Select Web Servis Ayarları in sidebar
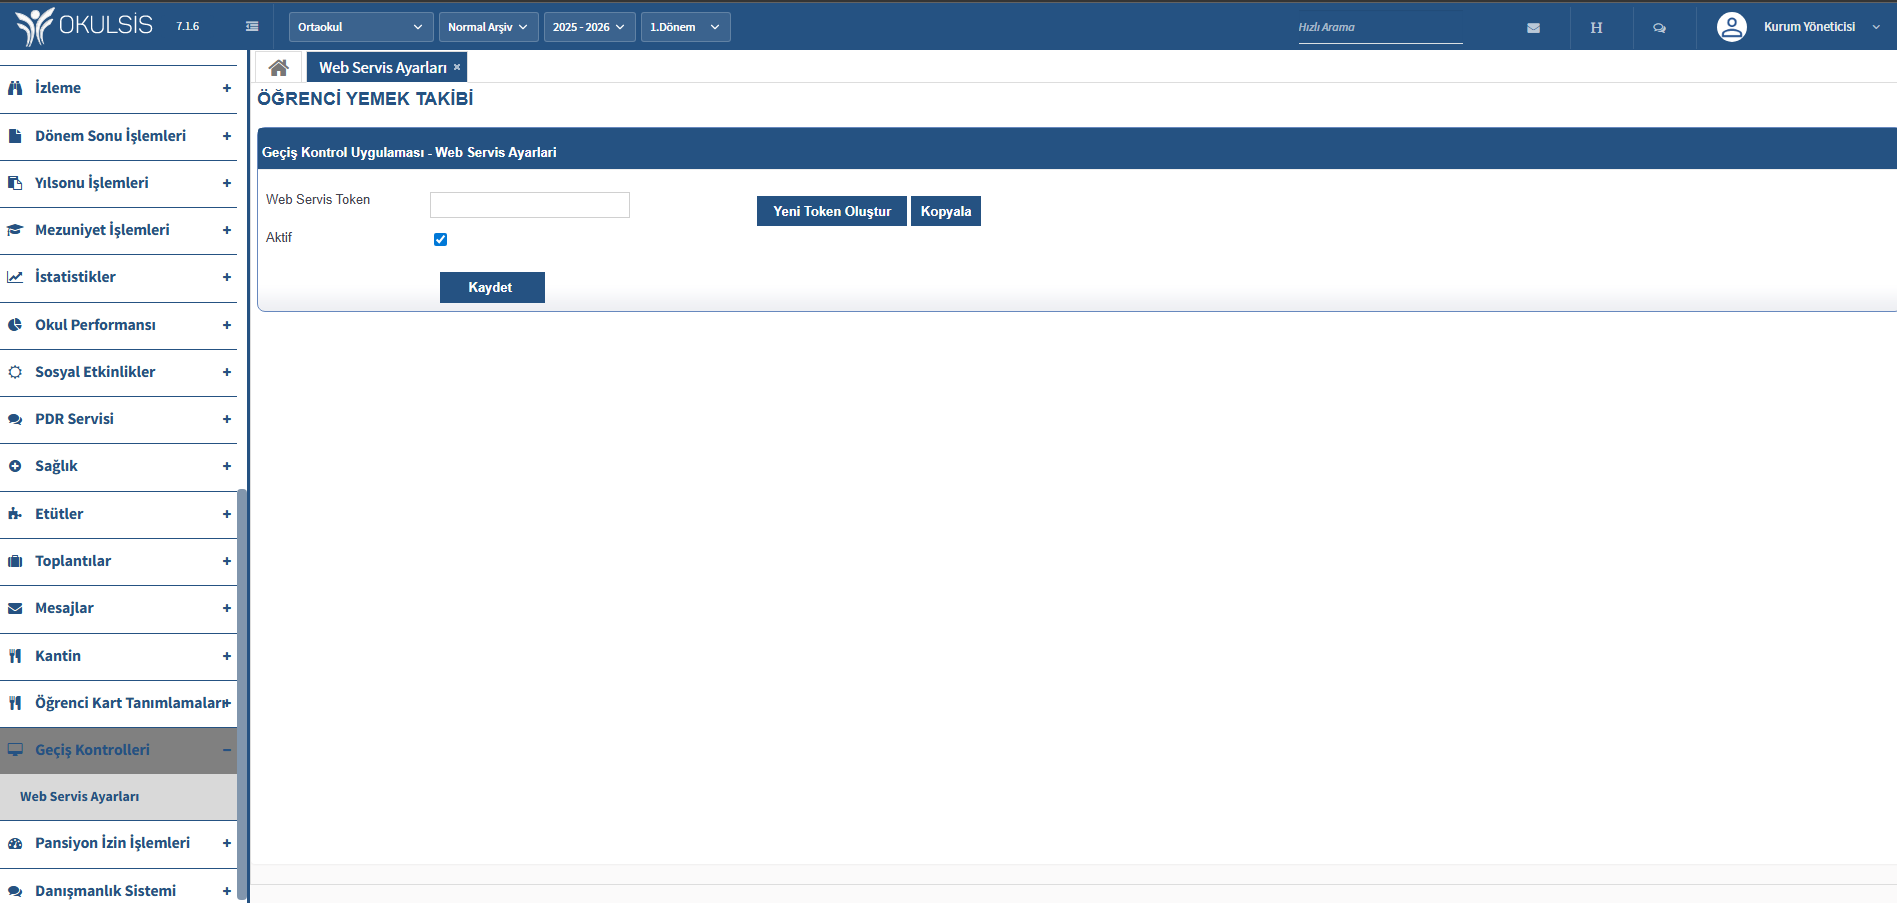This screenshot has width=1897, height=903. 80,797
